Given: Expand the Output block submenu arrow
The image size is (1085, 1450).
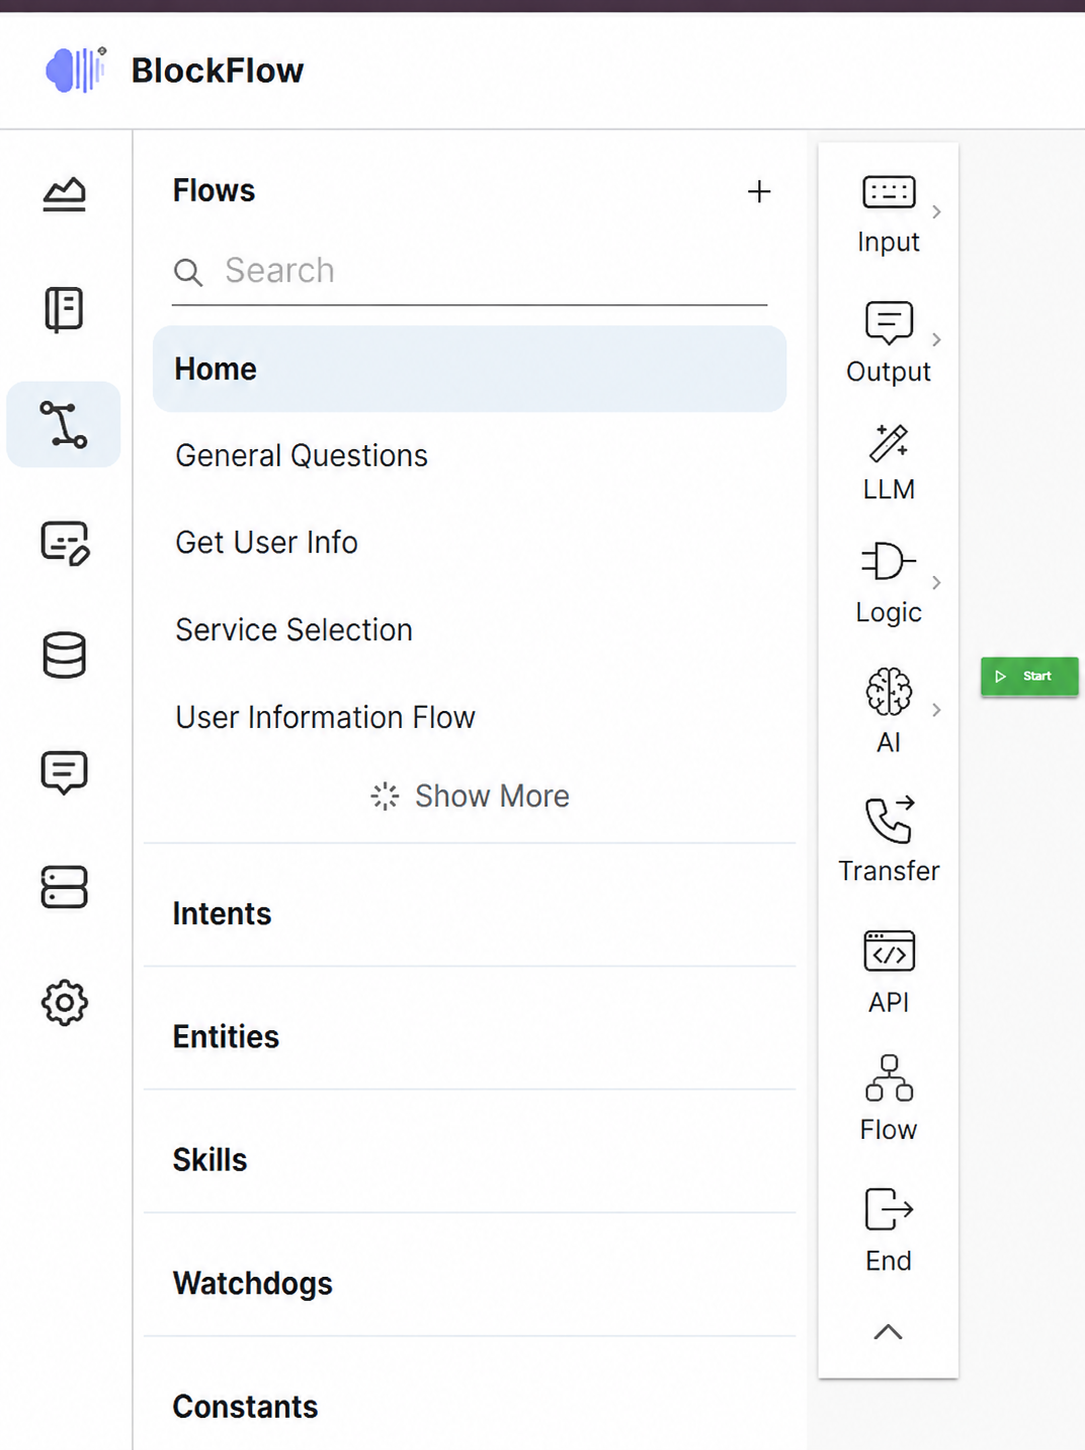Looking at the screenshot, I should (x=937, y=339).
